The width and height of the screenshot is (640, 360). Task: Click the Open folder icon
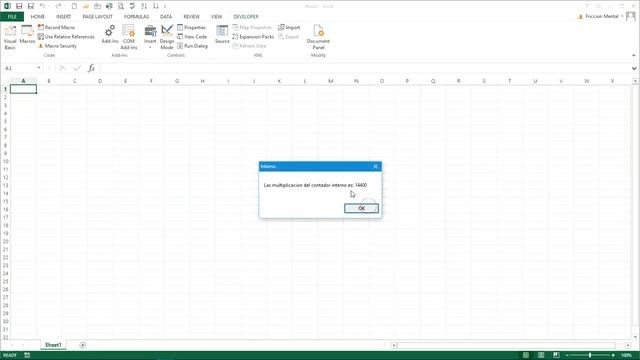[x=86, y=6]
